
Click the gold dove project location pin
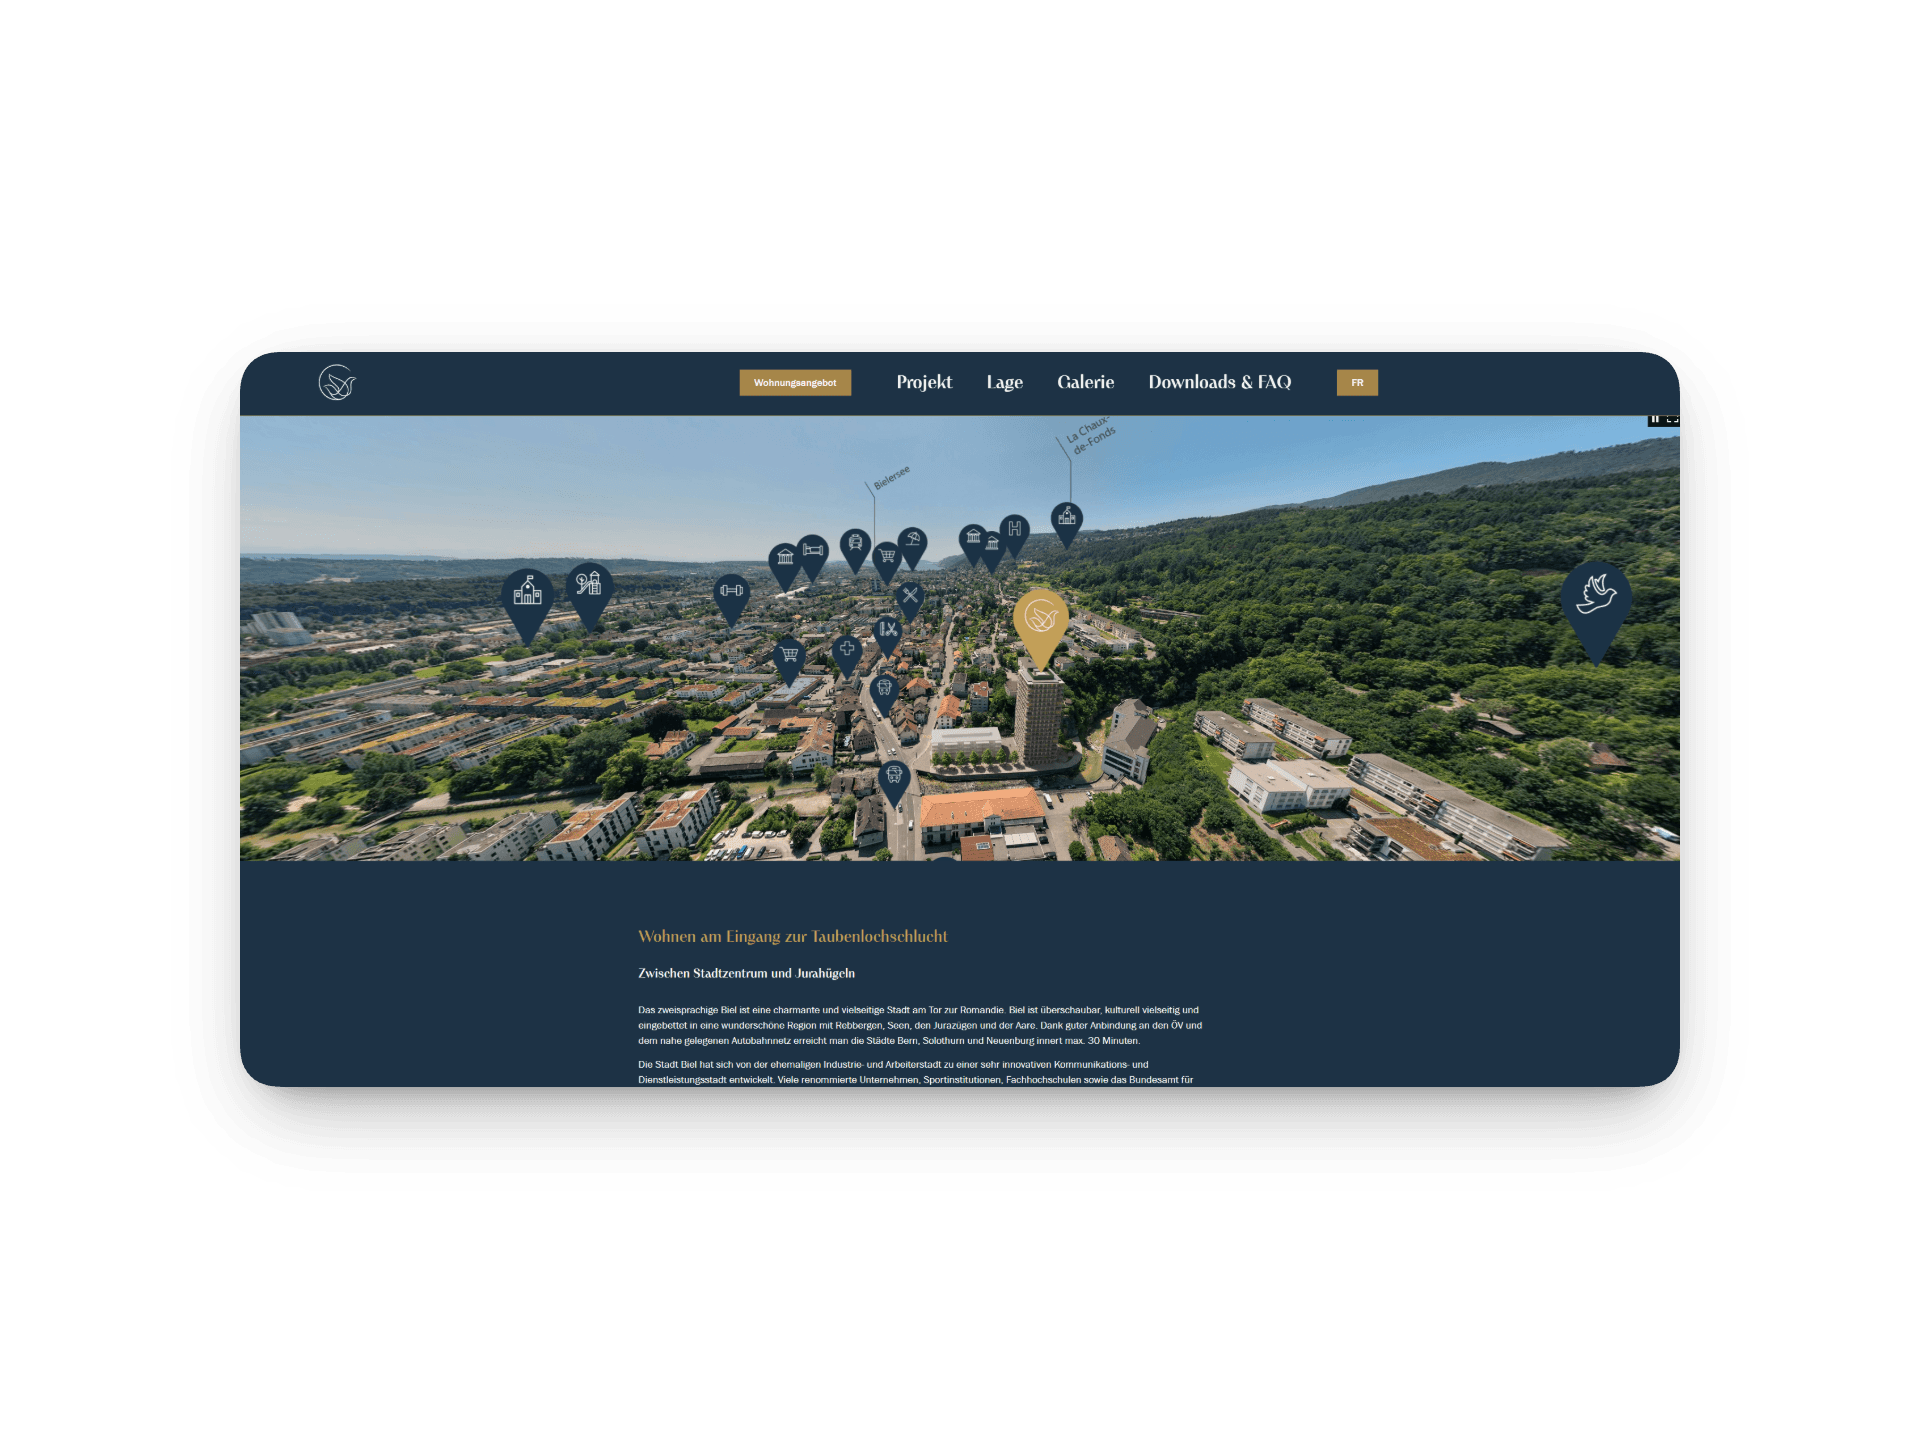pyautogui.click(x=1040, y=619)
